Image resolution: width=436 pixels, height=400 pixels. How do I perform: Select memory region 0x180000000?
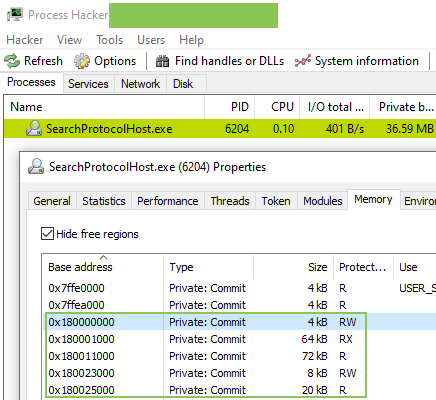pyautogui.click(x=81, y=322)
